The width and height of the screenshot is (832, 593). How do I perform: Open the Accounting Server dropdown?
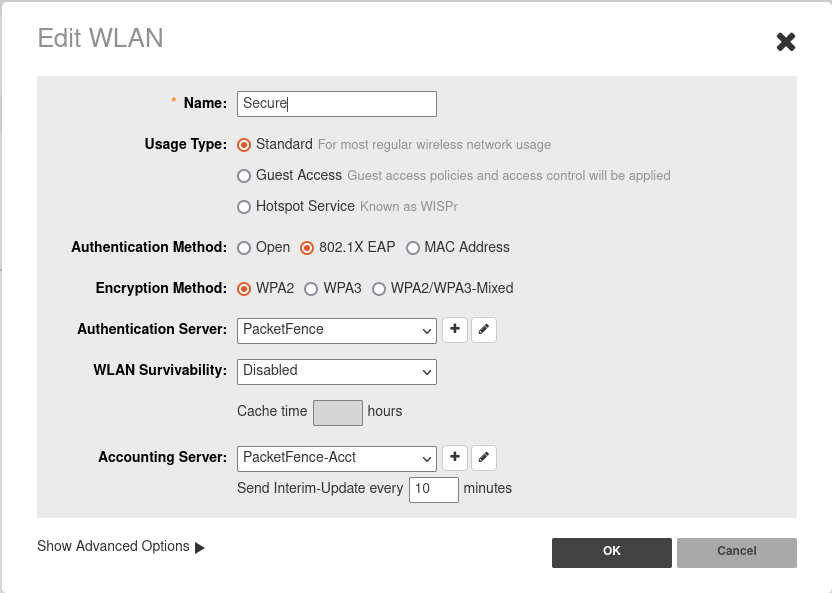click(x=336, y=458)
